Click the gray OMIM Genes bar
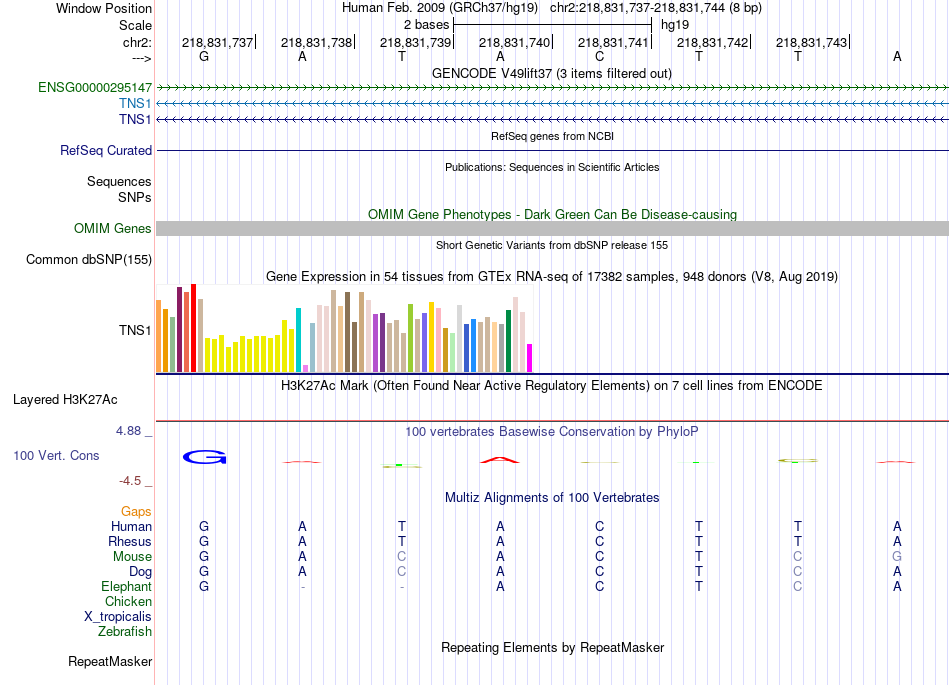 (552, 228)
